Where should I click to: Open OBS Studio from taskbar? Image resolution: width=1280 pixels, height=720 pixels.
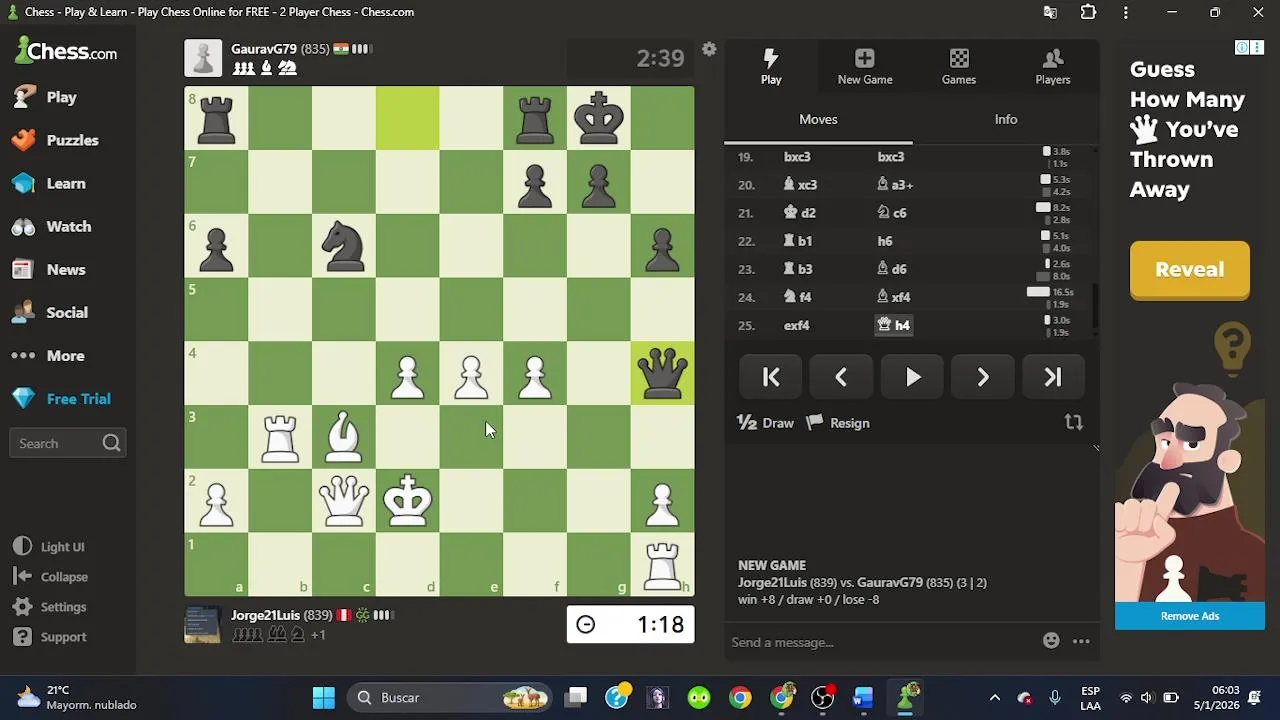pos(822,697)
